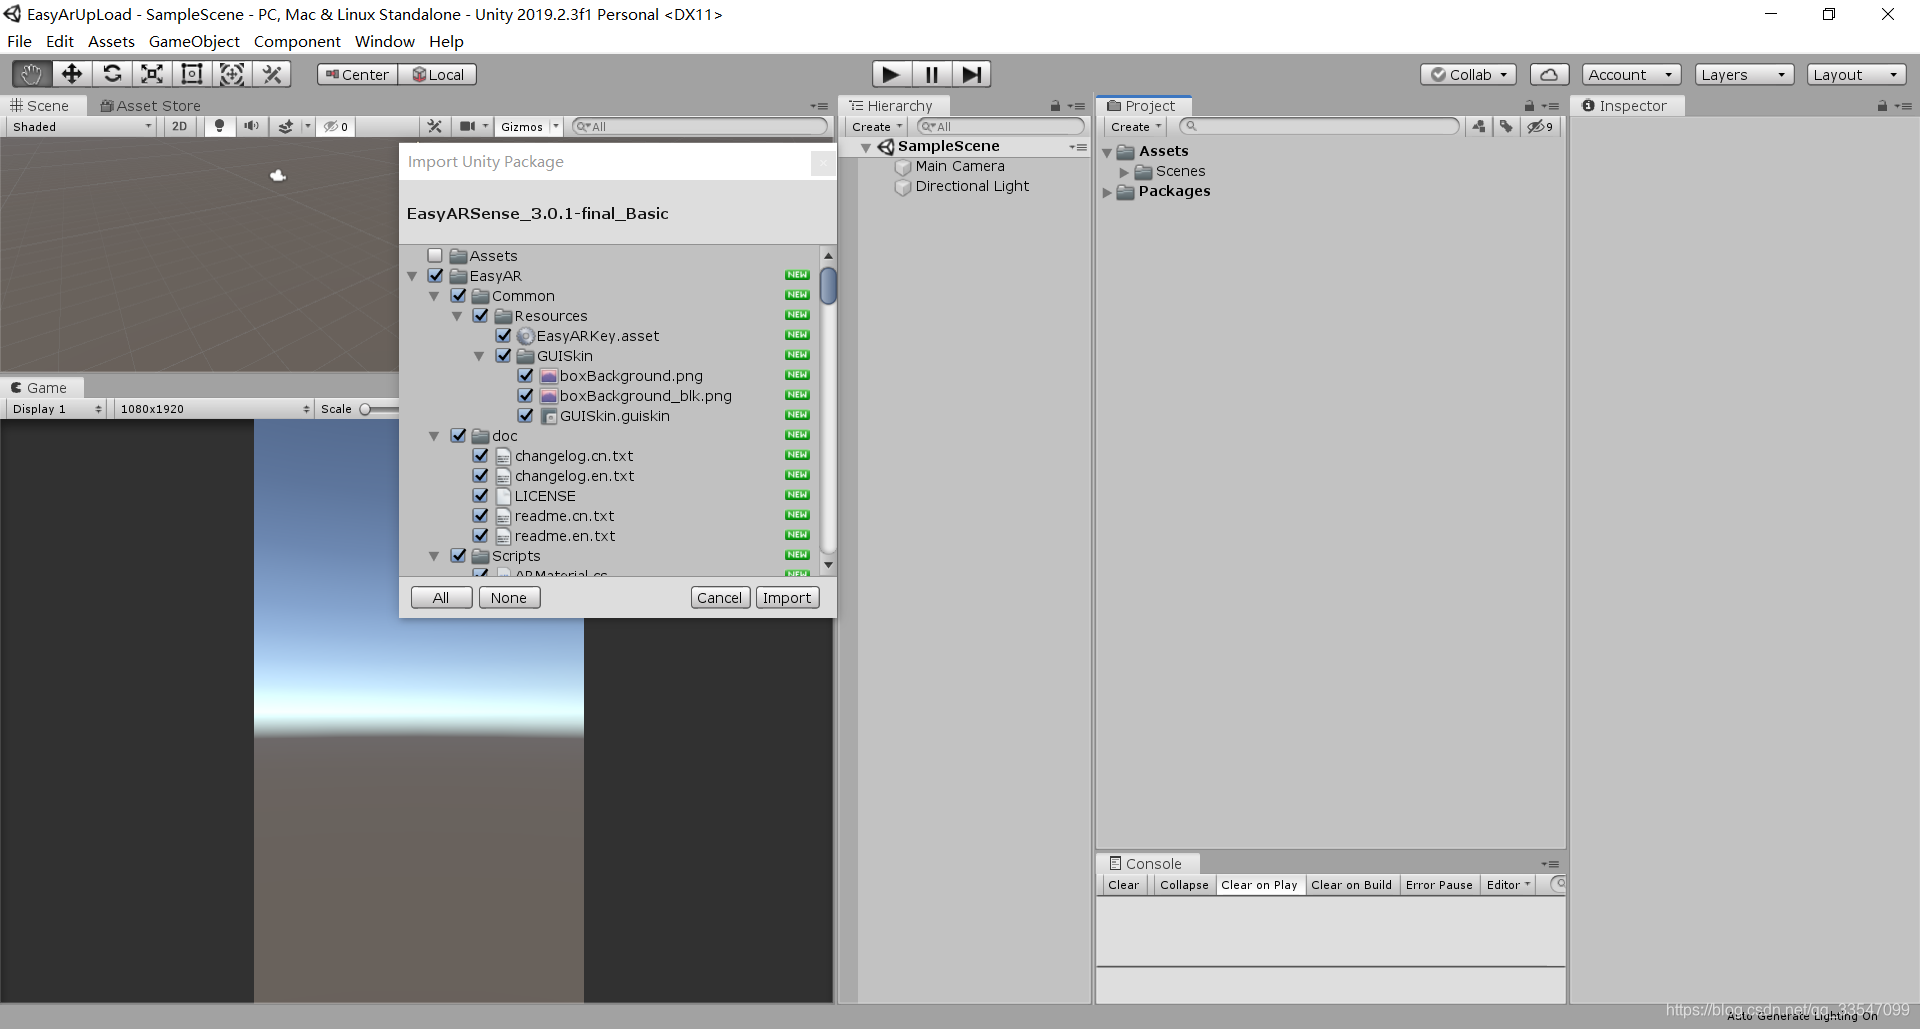
Task: Toggle pivot Center mode
Action: point(357,75)
